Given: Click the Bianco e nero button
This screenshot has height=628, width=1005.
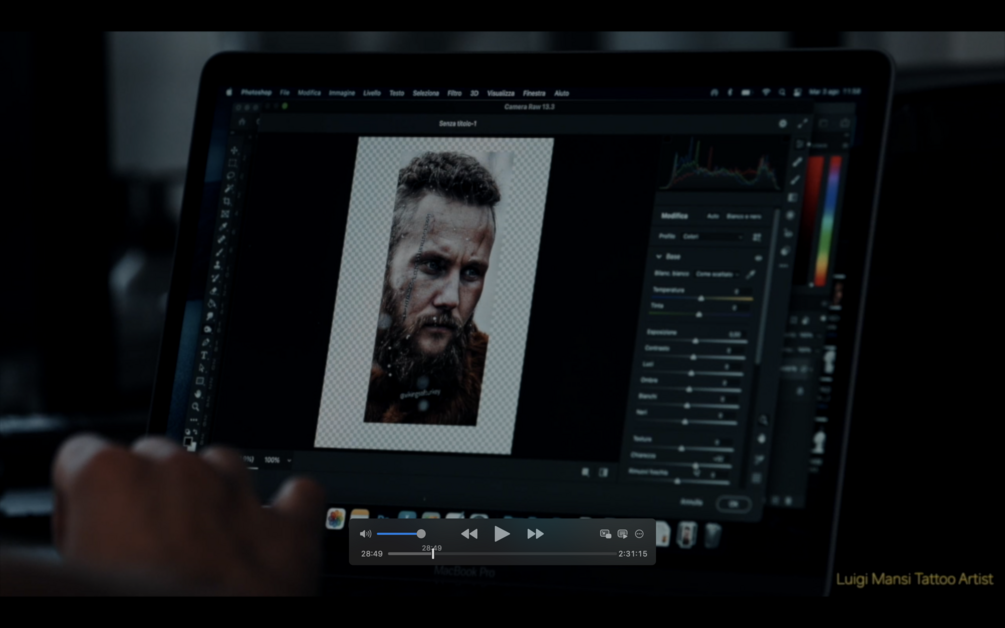Looking at the screenshot, I should pos(743,217).
